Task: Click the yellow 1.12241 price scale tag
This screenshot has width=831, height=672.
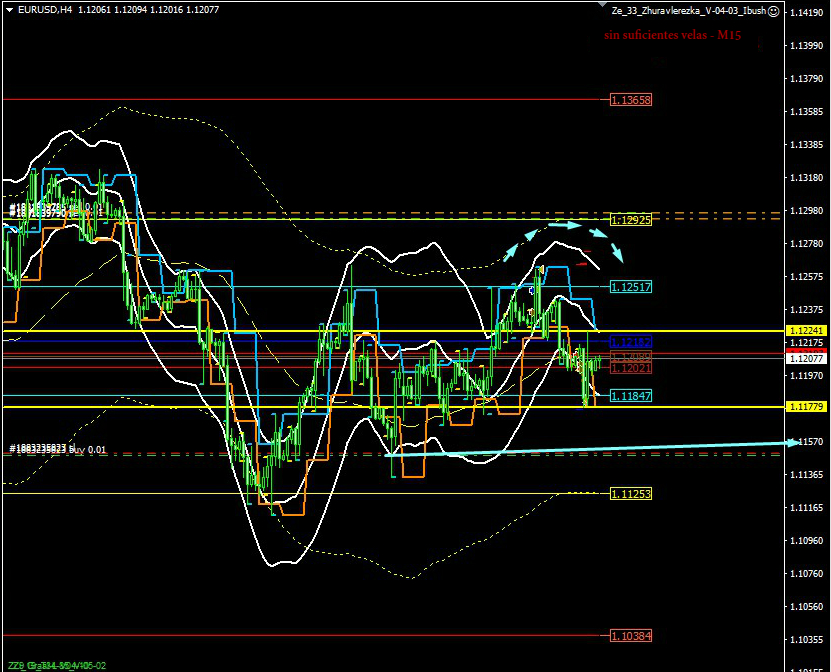Action: (x=806, y=330)
